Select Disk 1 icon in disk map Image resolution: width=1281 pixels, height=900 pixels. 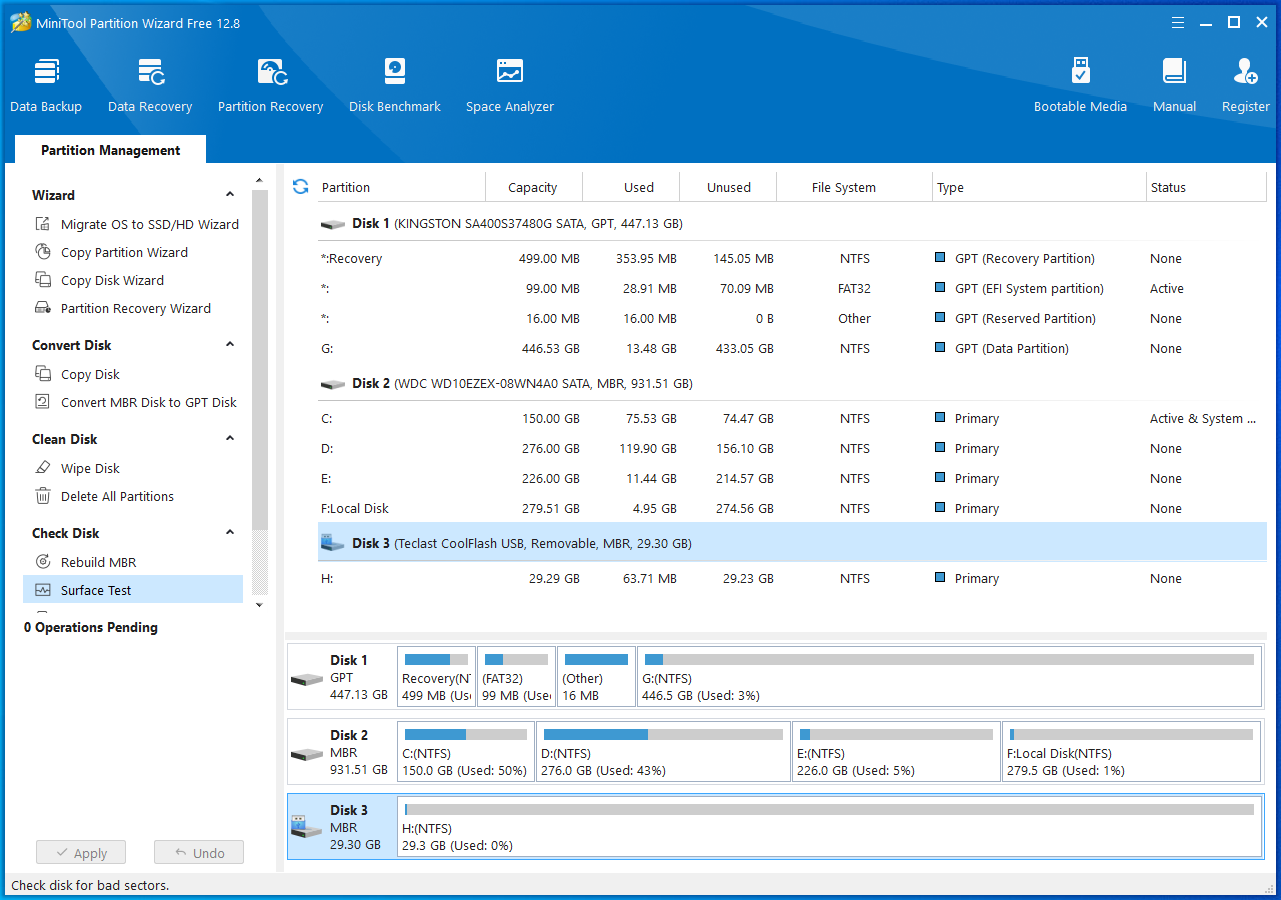coord(307,679)
